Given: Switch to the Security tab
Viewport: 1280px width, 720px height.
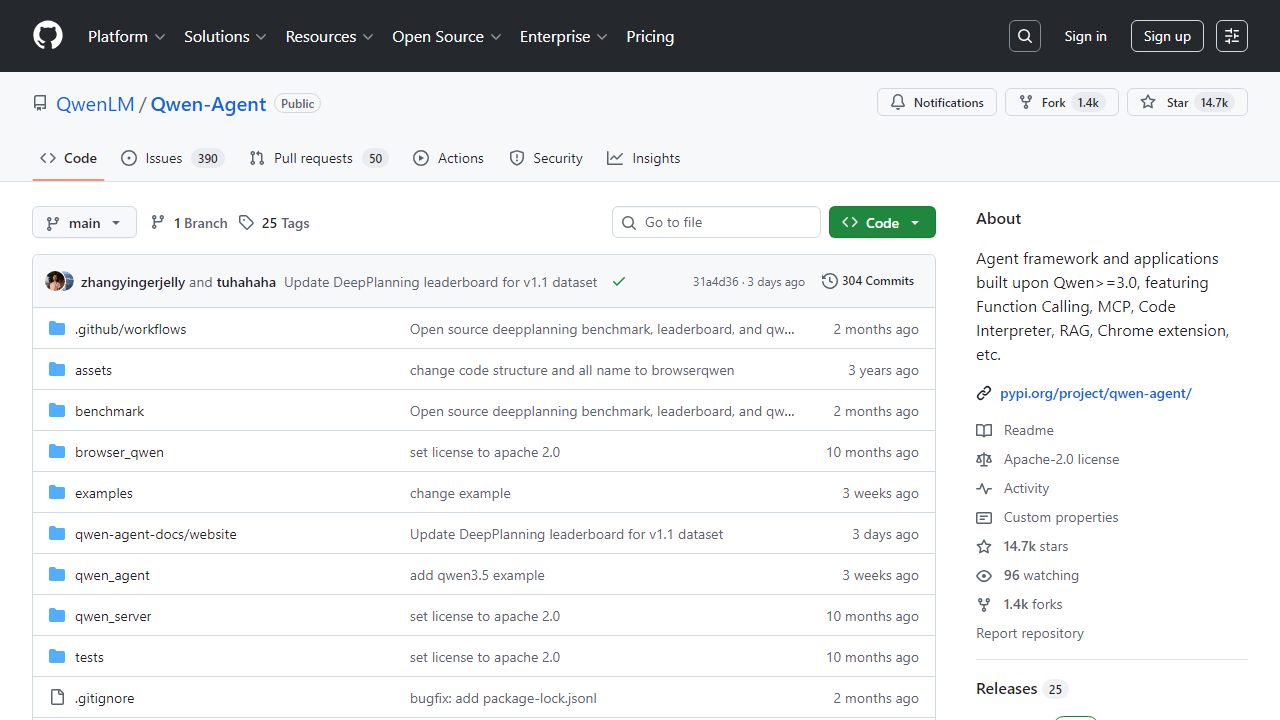Looking at the screenshot, I should [546, 158].
